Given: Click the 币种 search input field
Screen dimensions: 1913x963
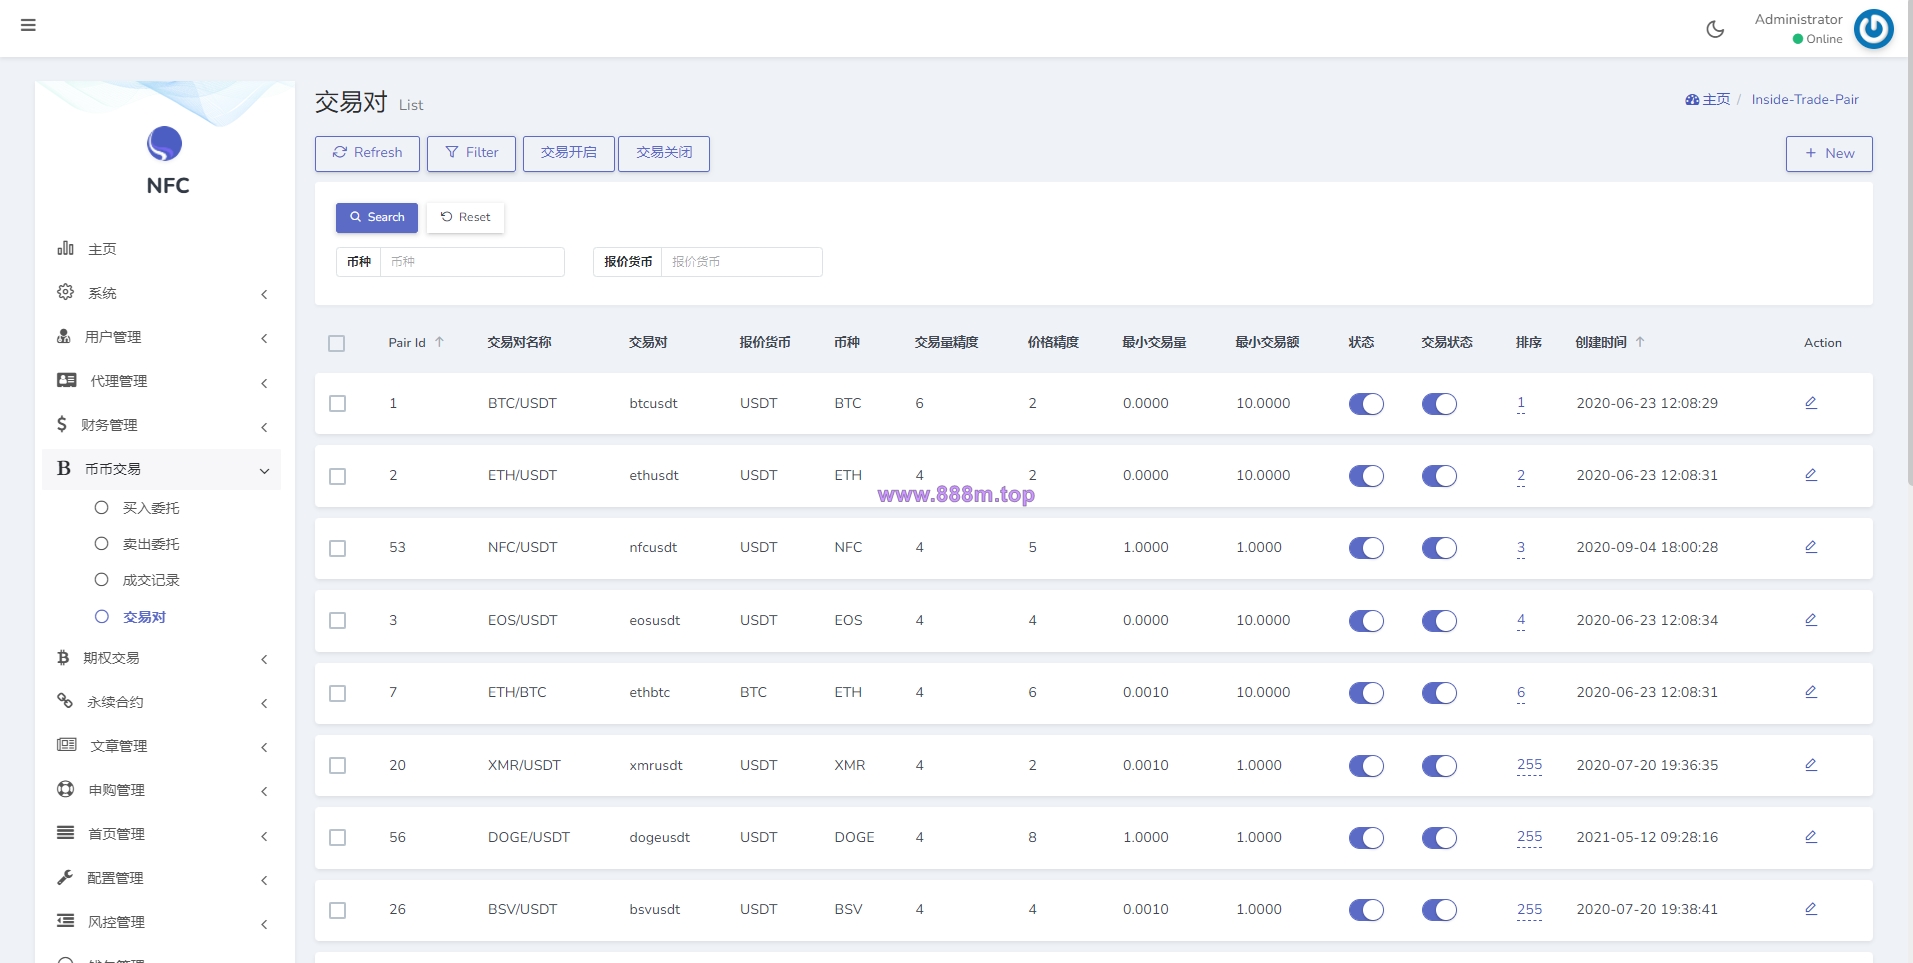Looking at the screenshot, I should pyautogui.click(x=472, y=262).
